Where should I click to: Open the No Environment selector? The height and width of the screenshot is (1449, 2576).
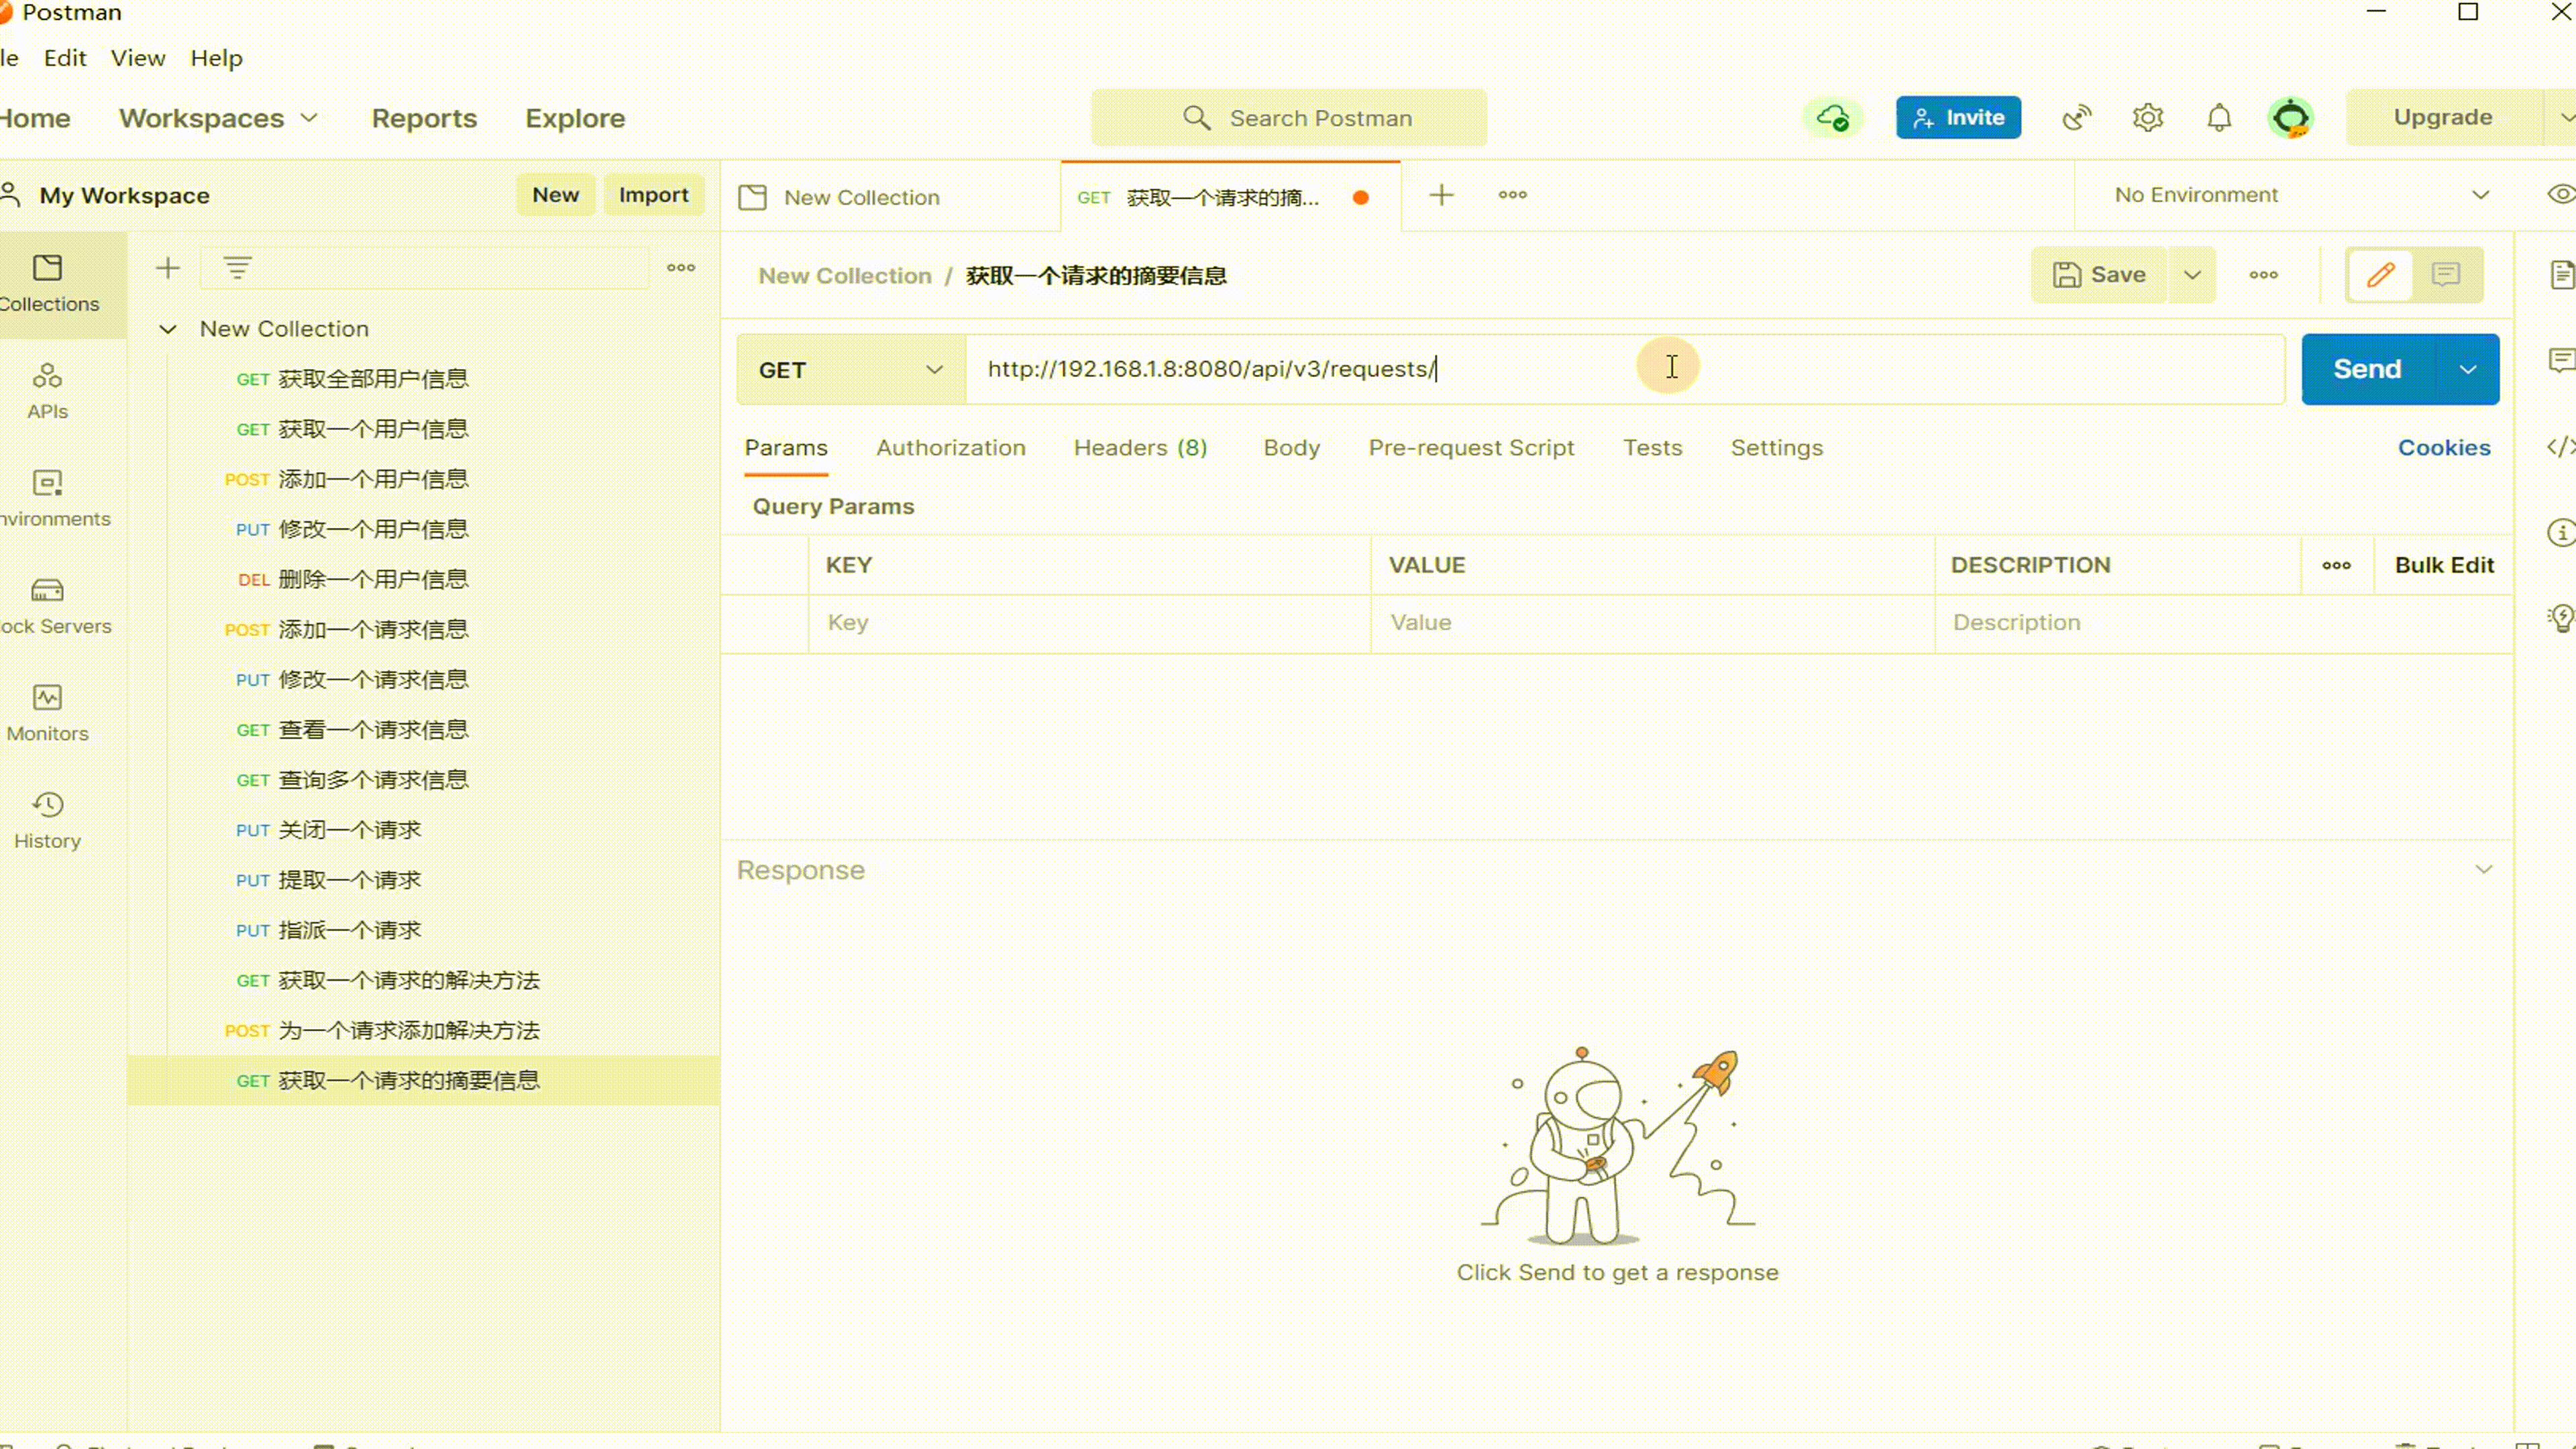pos(2301,195)
